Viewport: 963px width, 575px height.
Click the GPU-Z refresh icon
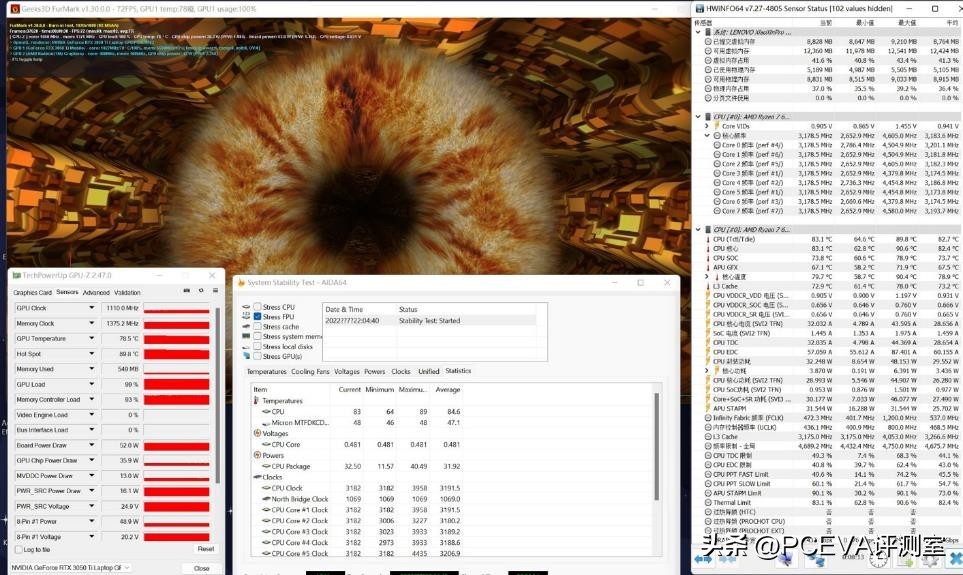200,291
